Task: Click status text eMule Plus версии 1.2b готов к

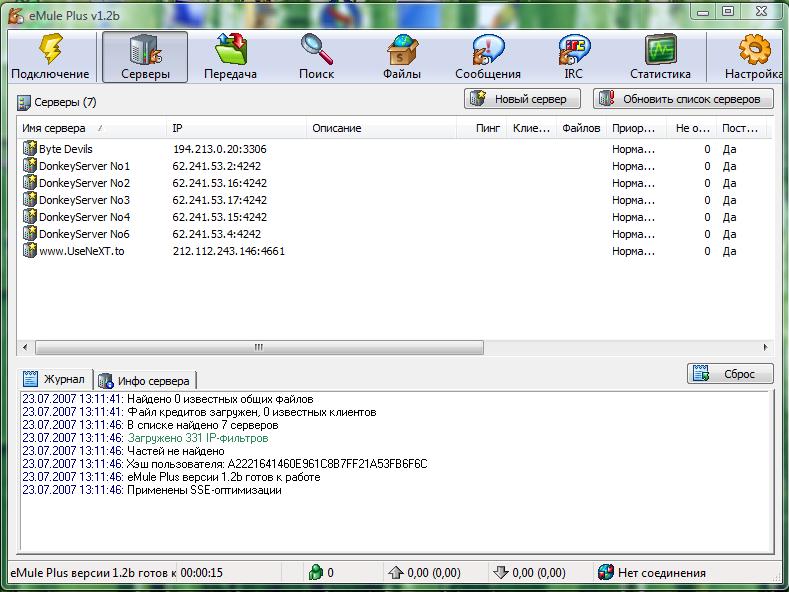Action: click(93, 573)
